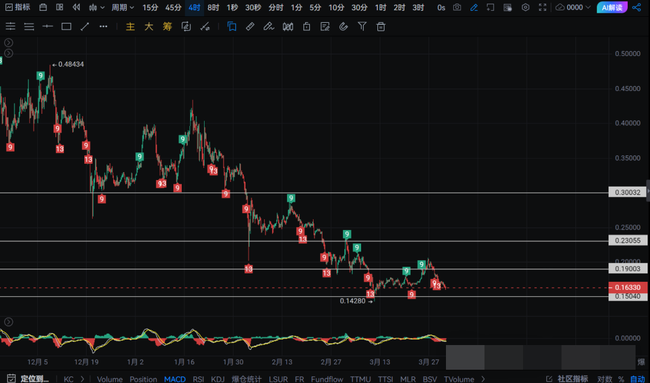Select the parallel lines with handles tool
Screen dimensions: 650x383
(x=10, y=27)
